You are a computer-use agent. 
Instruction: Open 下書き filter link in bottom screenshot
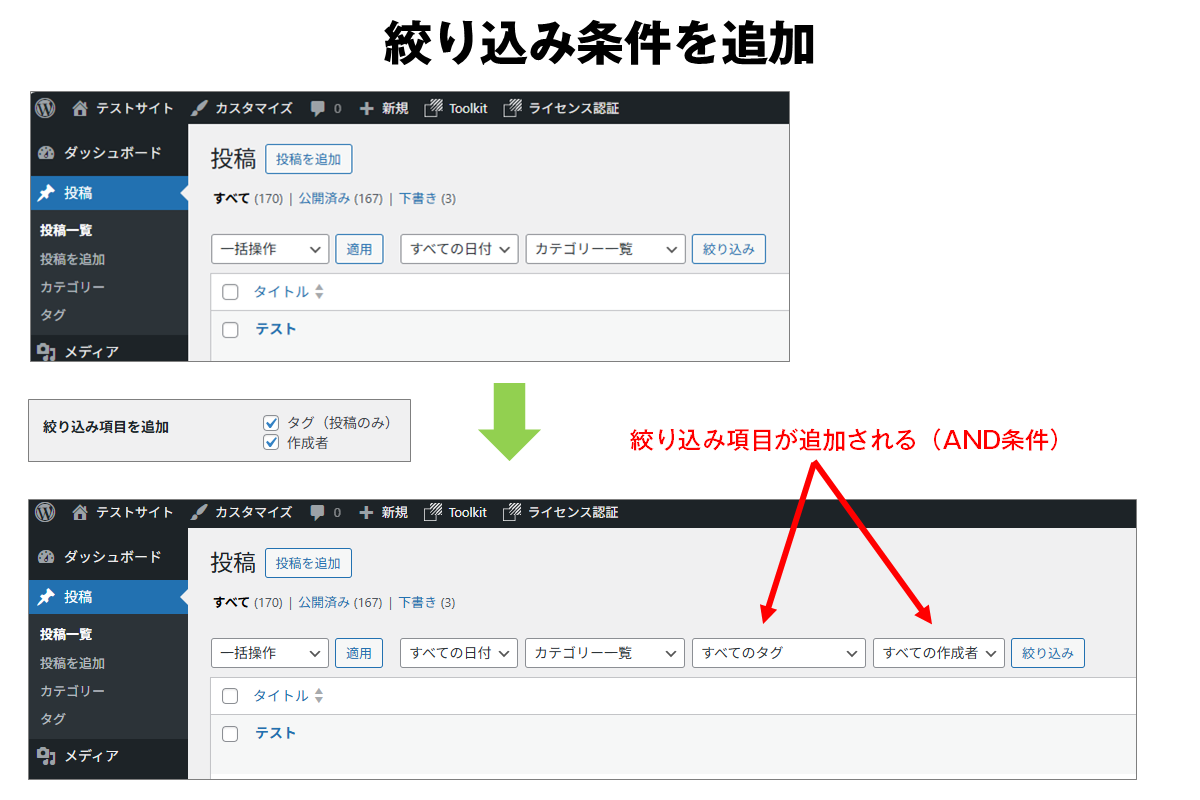418,602
